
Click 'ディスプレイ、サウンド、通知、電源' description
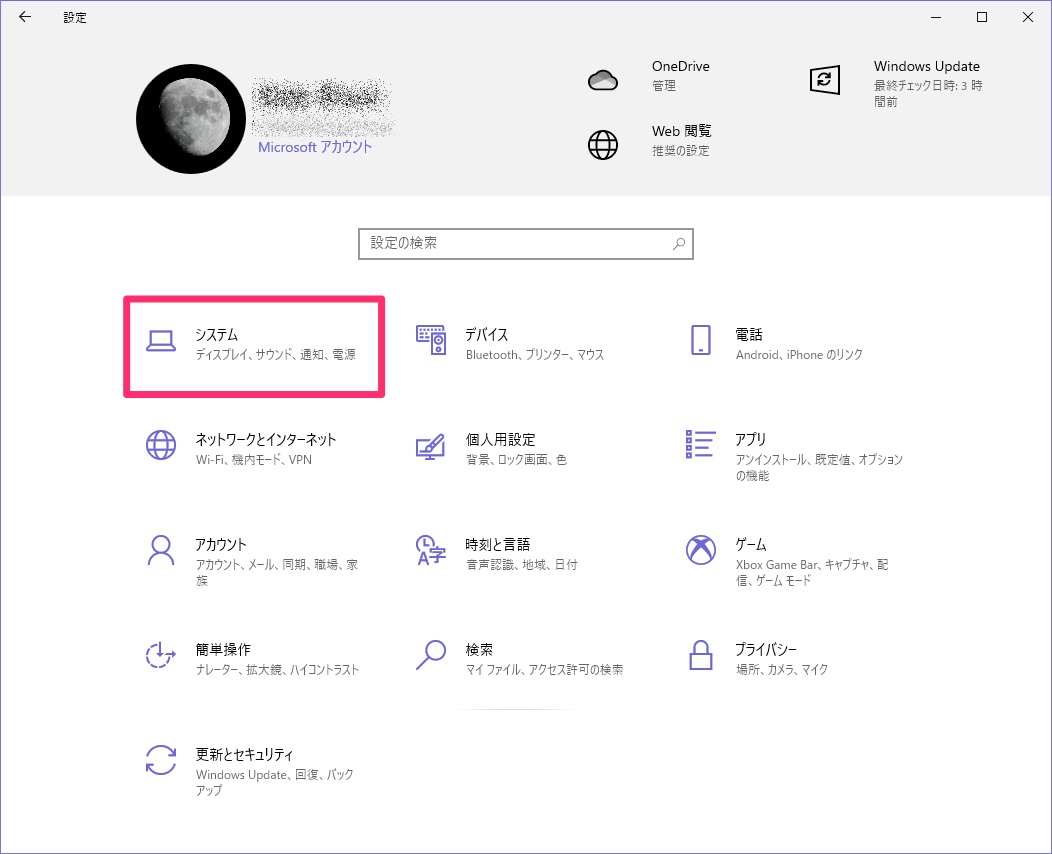point(275,354)
